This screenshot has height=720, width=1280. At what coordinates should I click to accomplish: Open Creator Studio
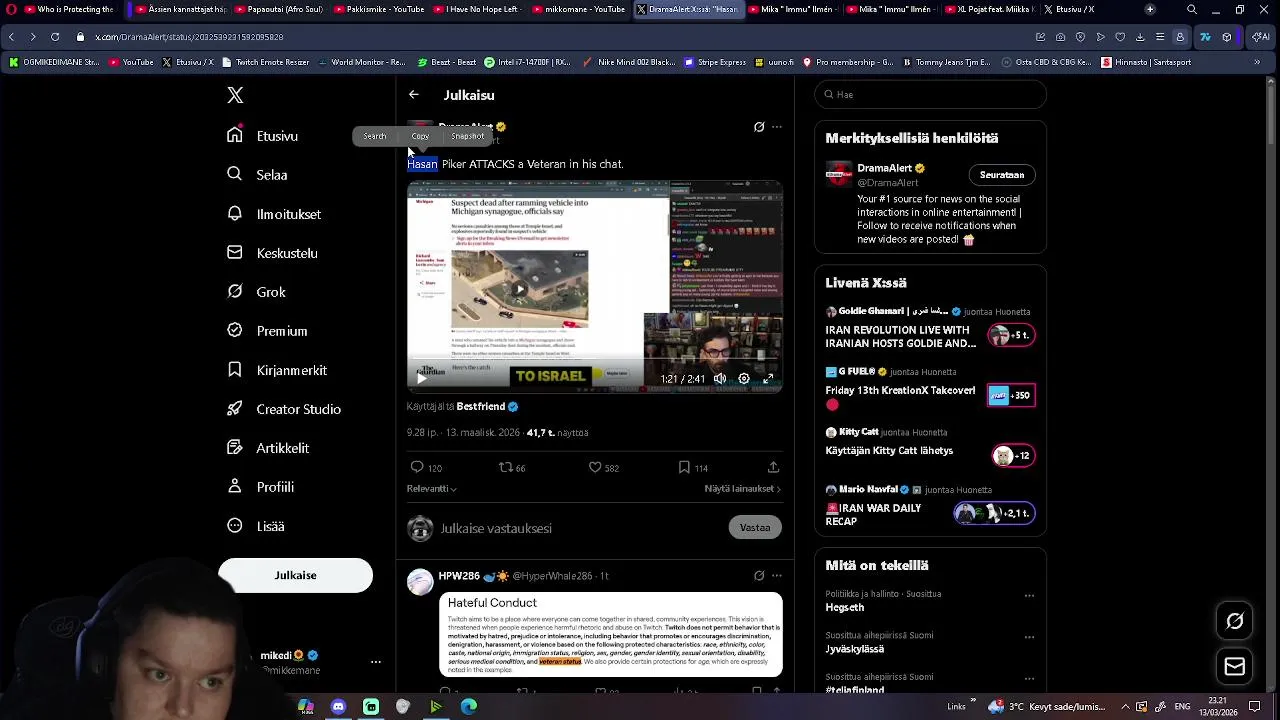pos(284,409)
